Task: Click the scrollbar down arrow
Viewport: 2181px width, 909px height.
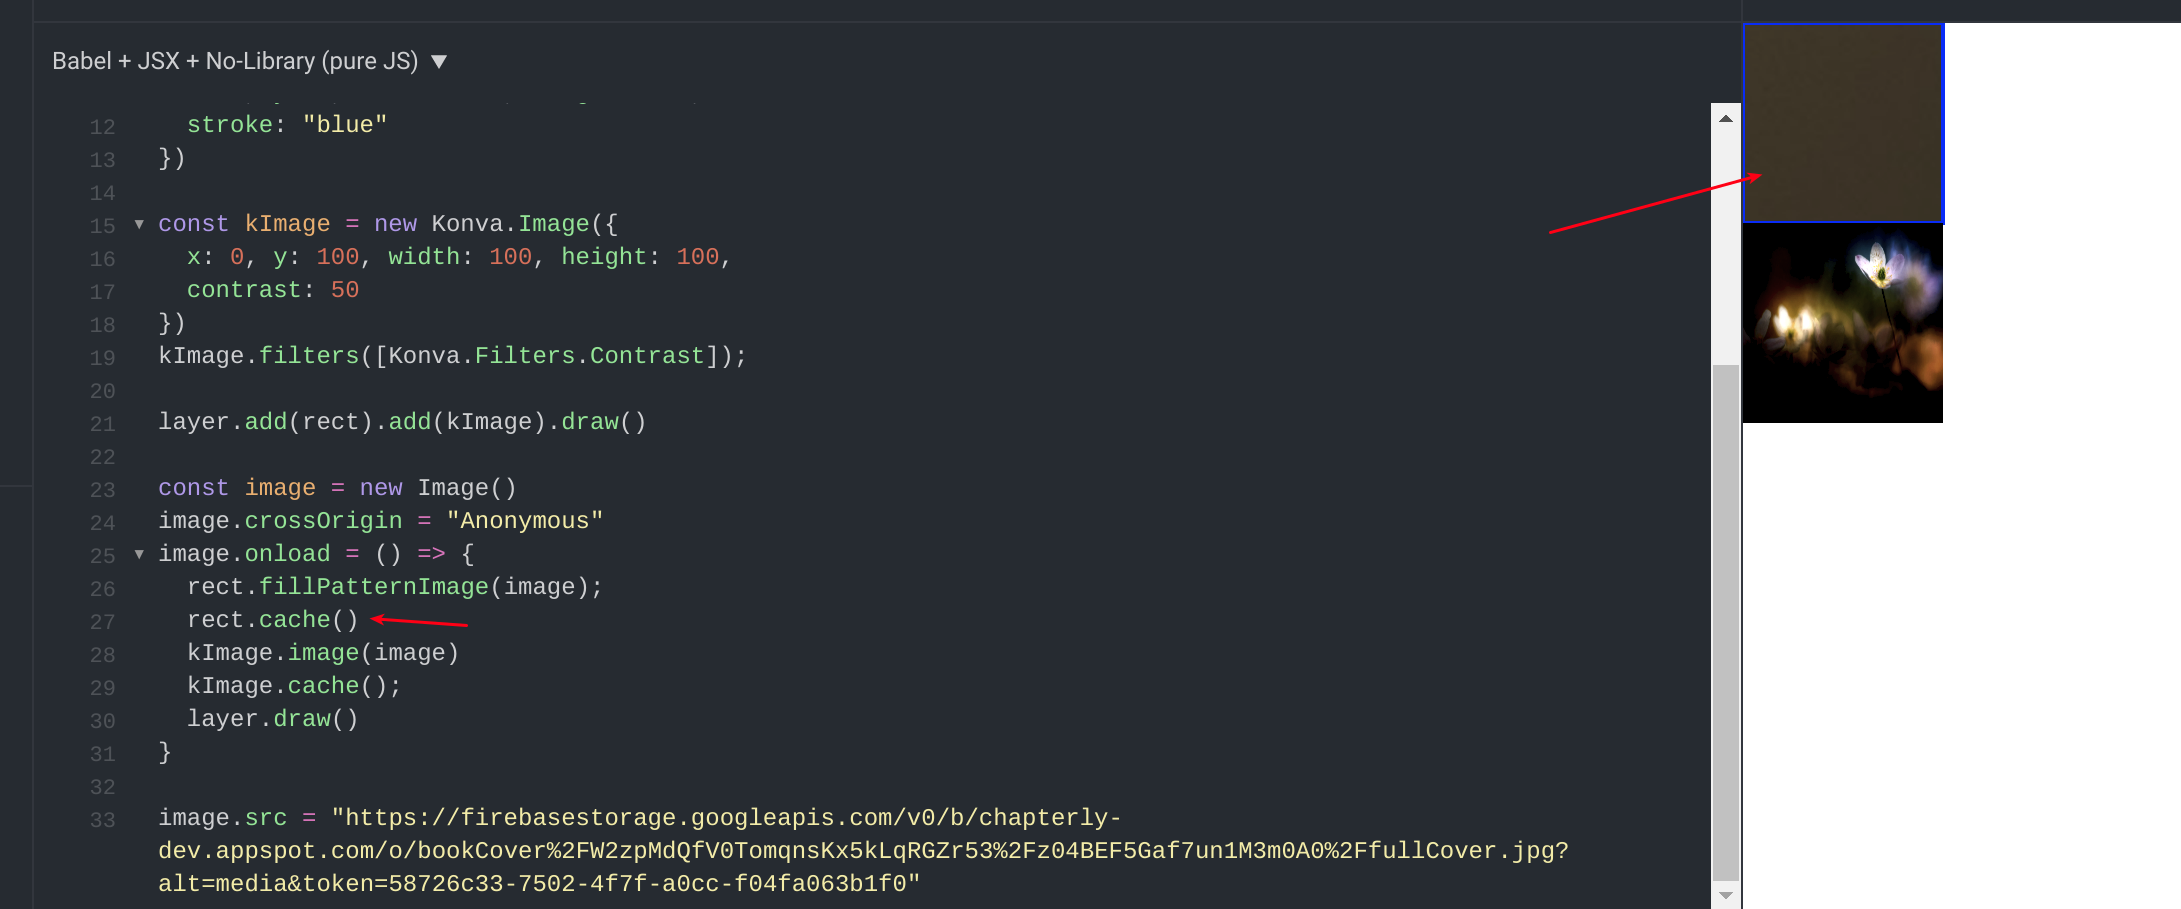Action: (x=1724, y=894)
